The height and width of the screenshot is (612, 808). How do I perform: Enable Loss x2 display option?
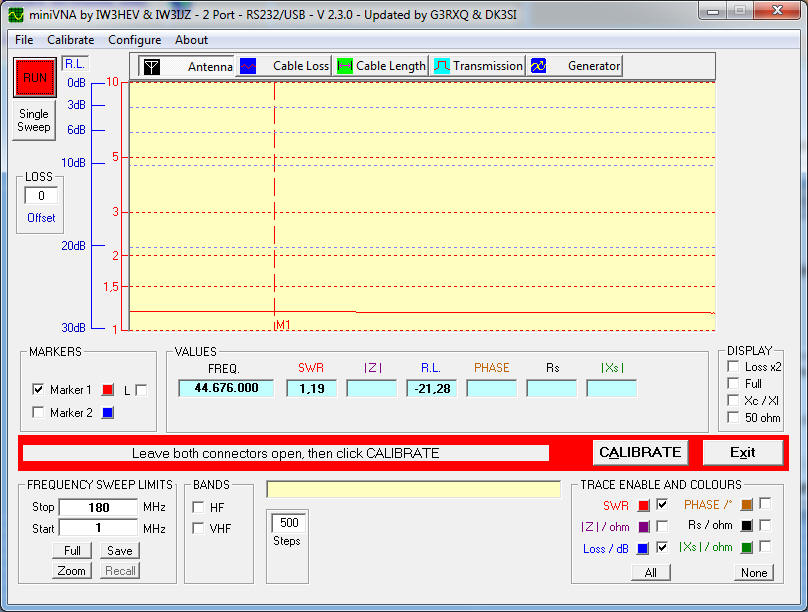click(733, 366)
